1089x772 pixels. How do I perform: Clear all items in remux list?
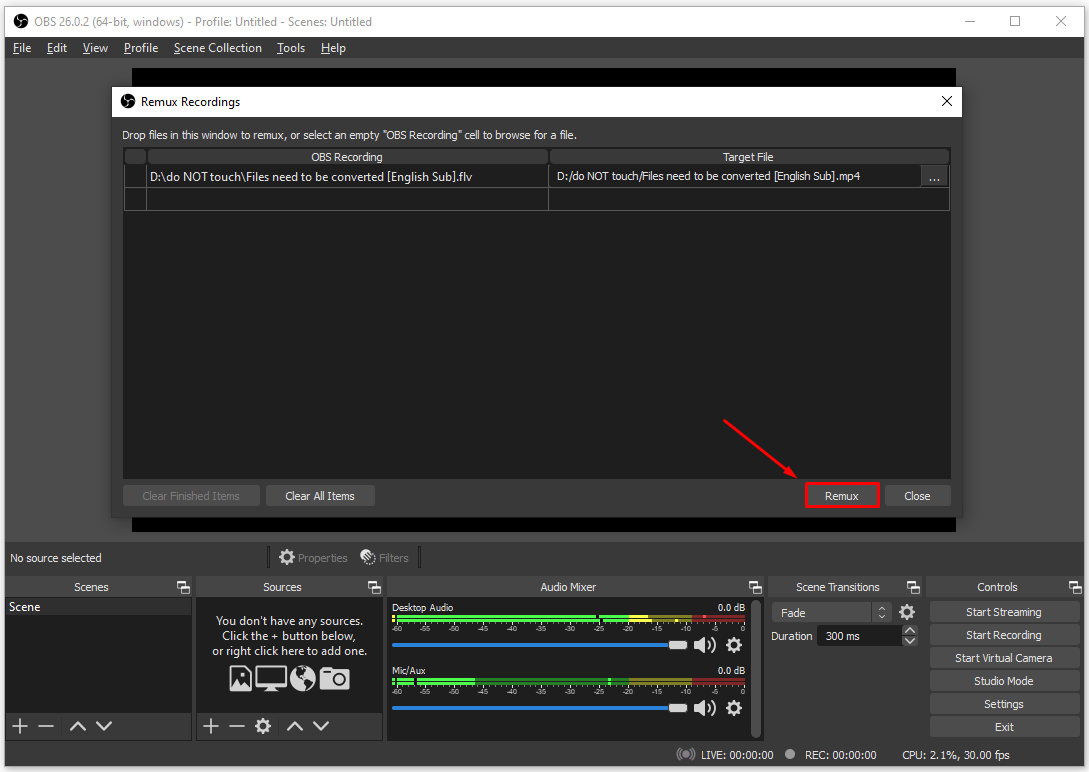coord(319,496)
